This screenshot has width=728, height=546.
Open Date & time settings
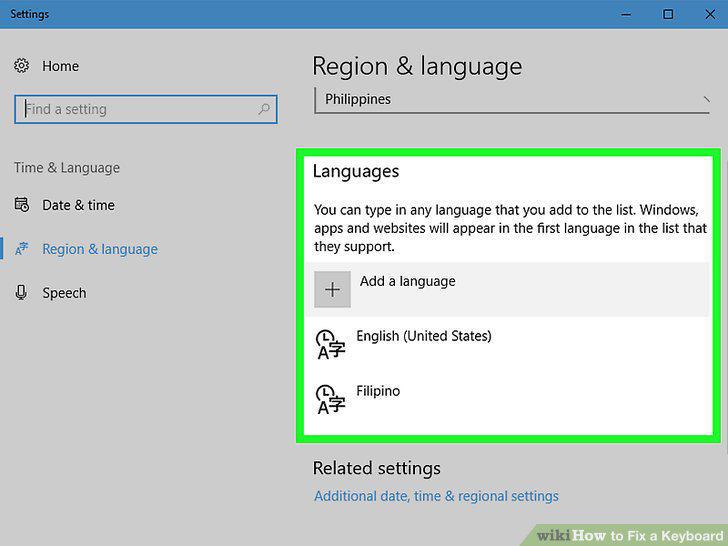(x=78, y=205)
